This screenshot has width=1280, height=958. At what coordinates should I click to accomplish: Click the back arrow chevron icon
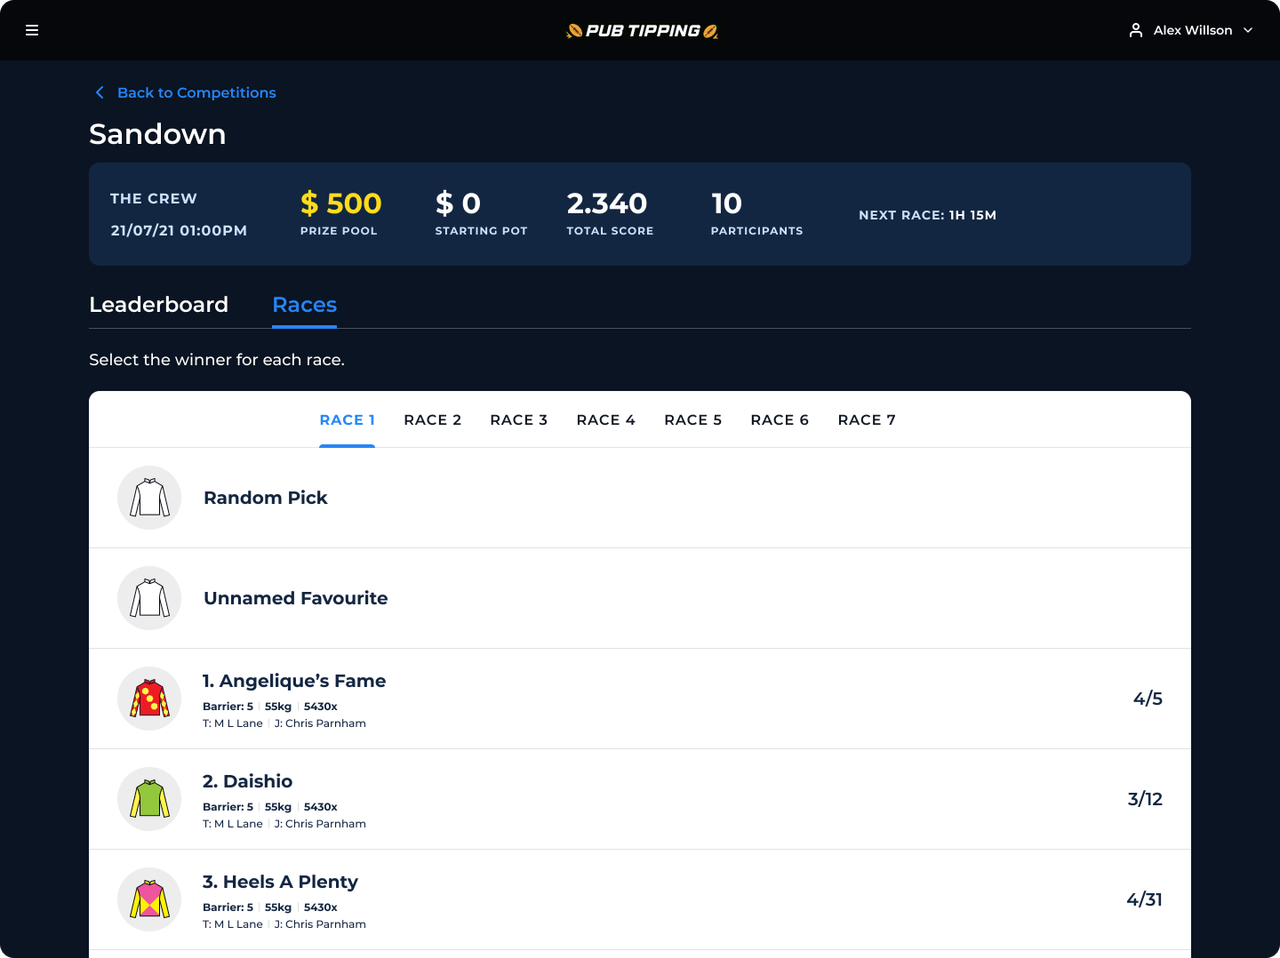tap(99, 93)
